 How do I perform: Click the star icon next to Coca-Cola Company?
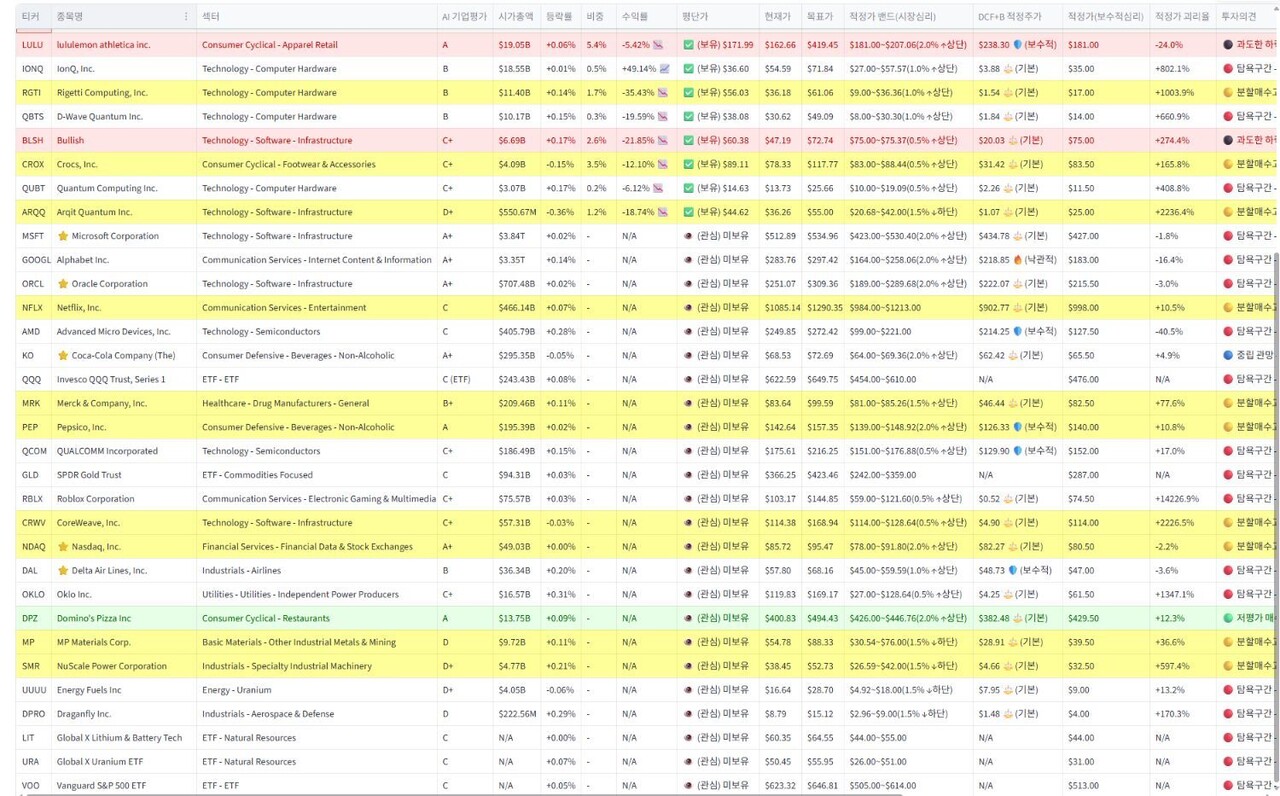tap(63, 355)
